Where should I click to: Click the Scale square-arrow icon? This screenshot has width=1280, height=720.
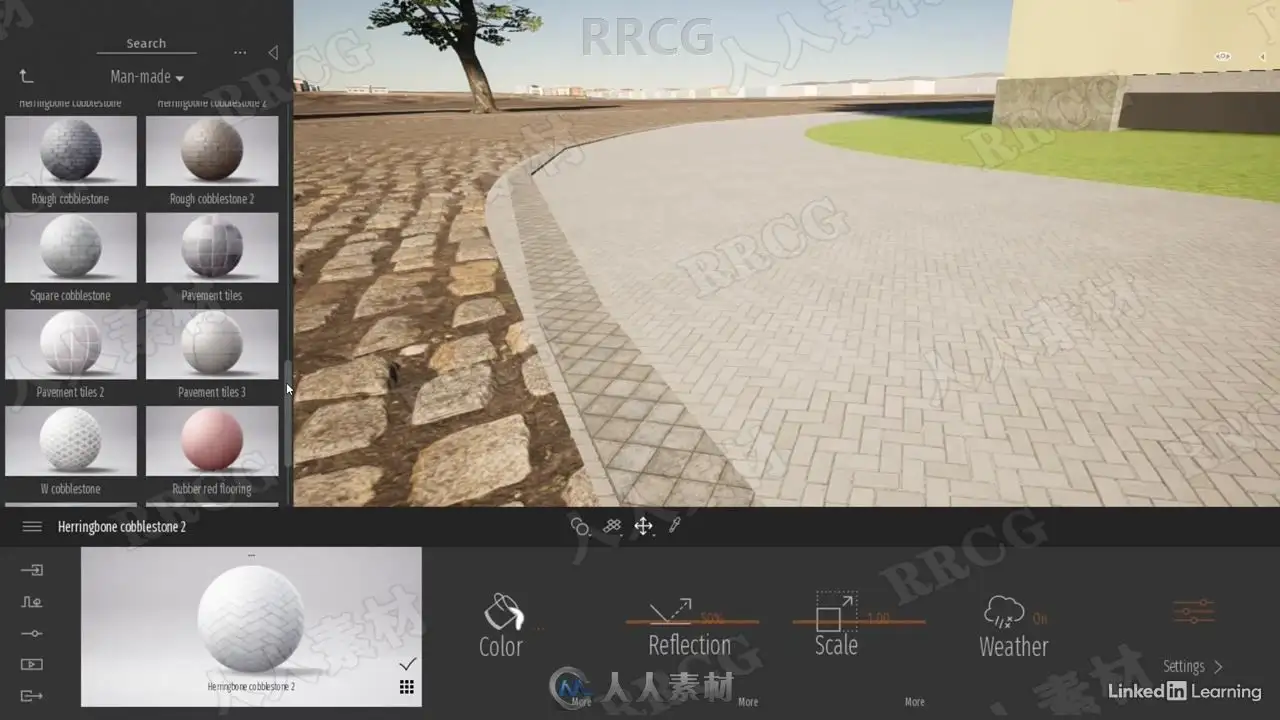pos(836,611)
